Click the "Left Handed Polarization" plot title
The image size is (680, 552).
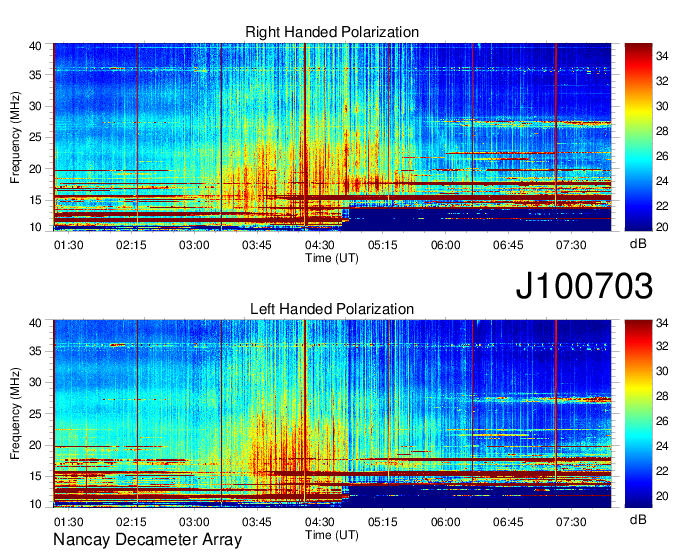[332, 309]
